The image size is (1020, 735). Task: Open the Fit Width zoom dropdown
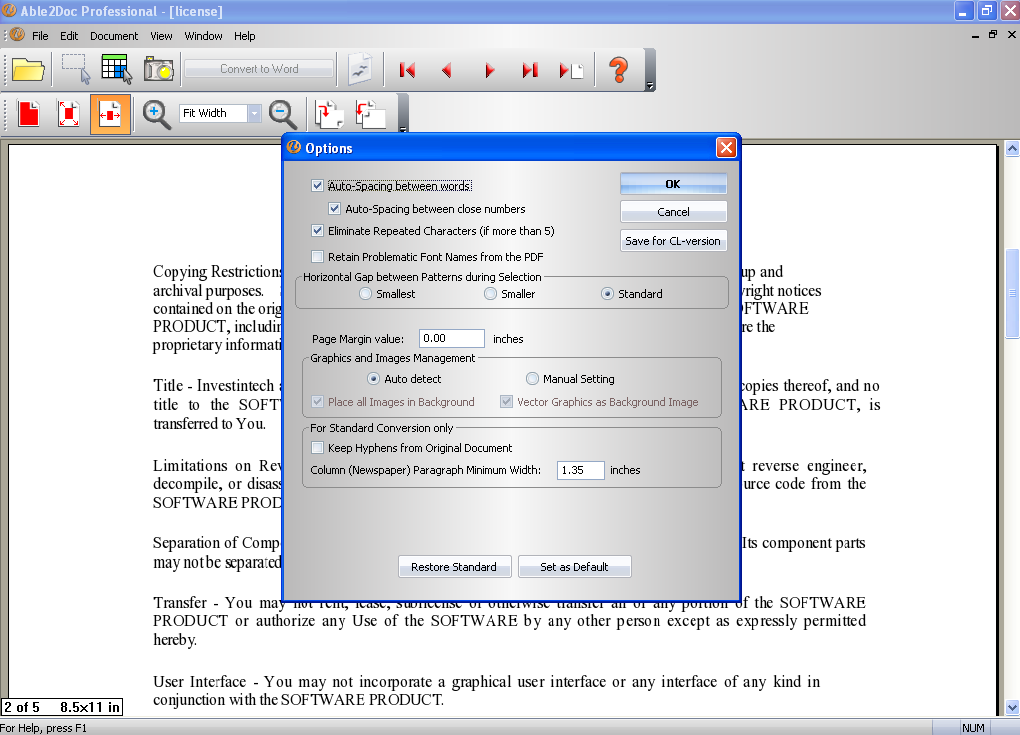[x=254, y=113]
